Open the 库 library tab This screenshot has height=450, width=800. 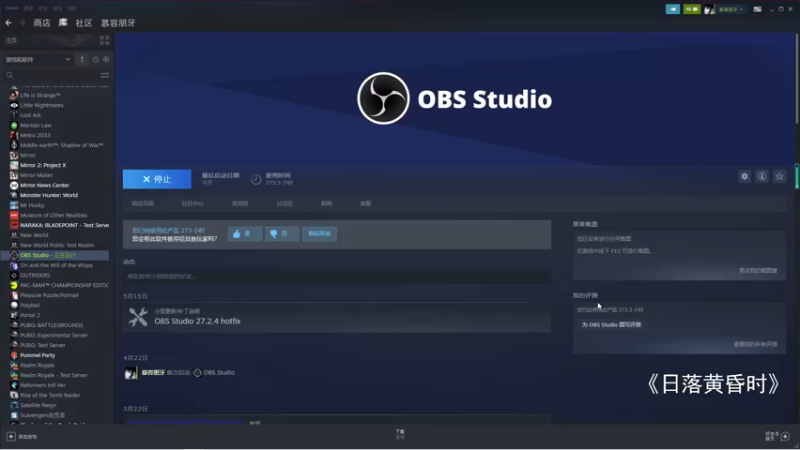63,22
